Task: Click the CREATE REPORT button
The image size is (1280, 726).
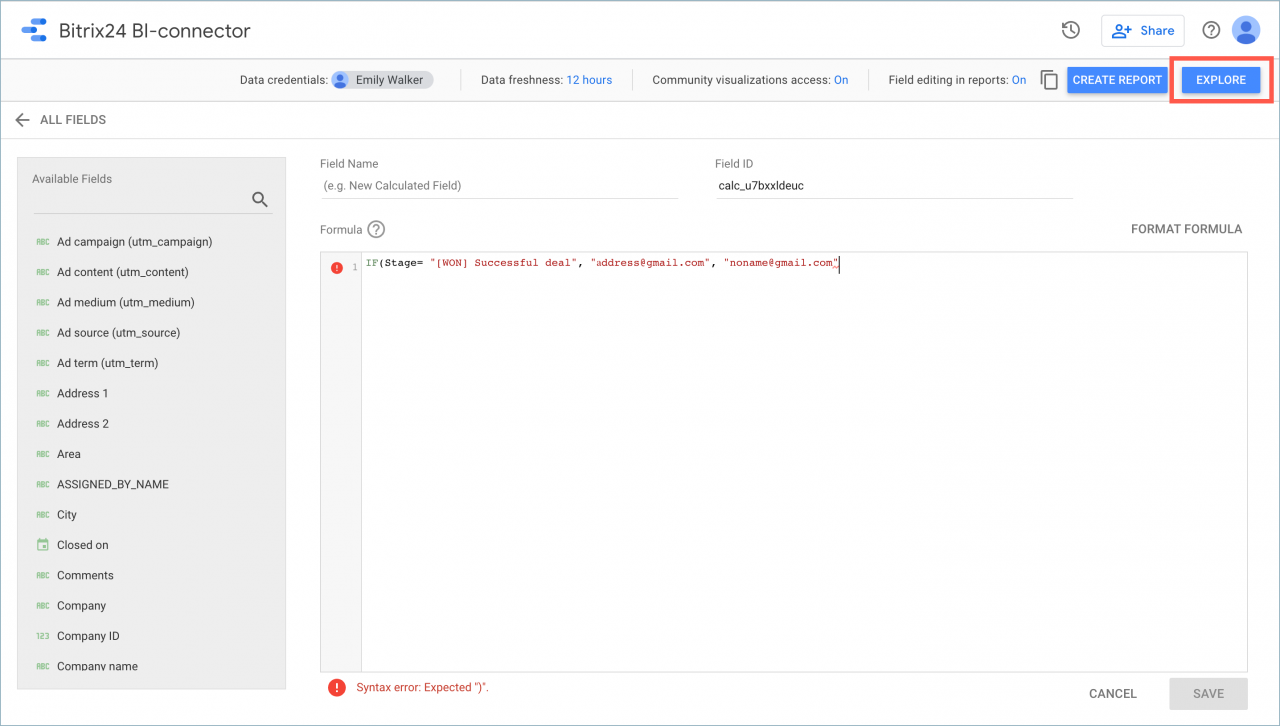Action: point(1117,80)
